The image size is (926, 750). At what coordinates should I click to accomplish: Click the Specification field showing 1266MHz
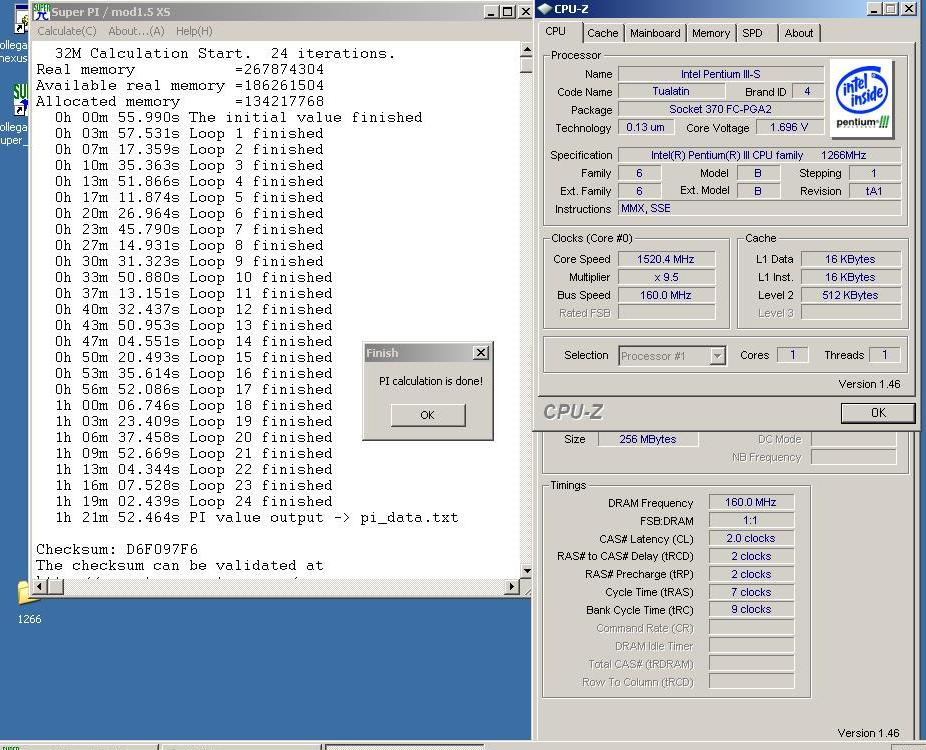[759, 155]
